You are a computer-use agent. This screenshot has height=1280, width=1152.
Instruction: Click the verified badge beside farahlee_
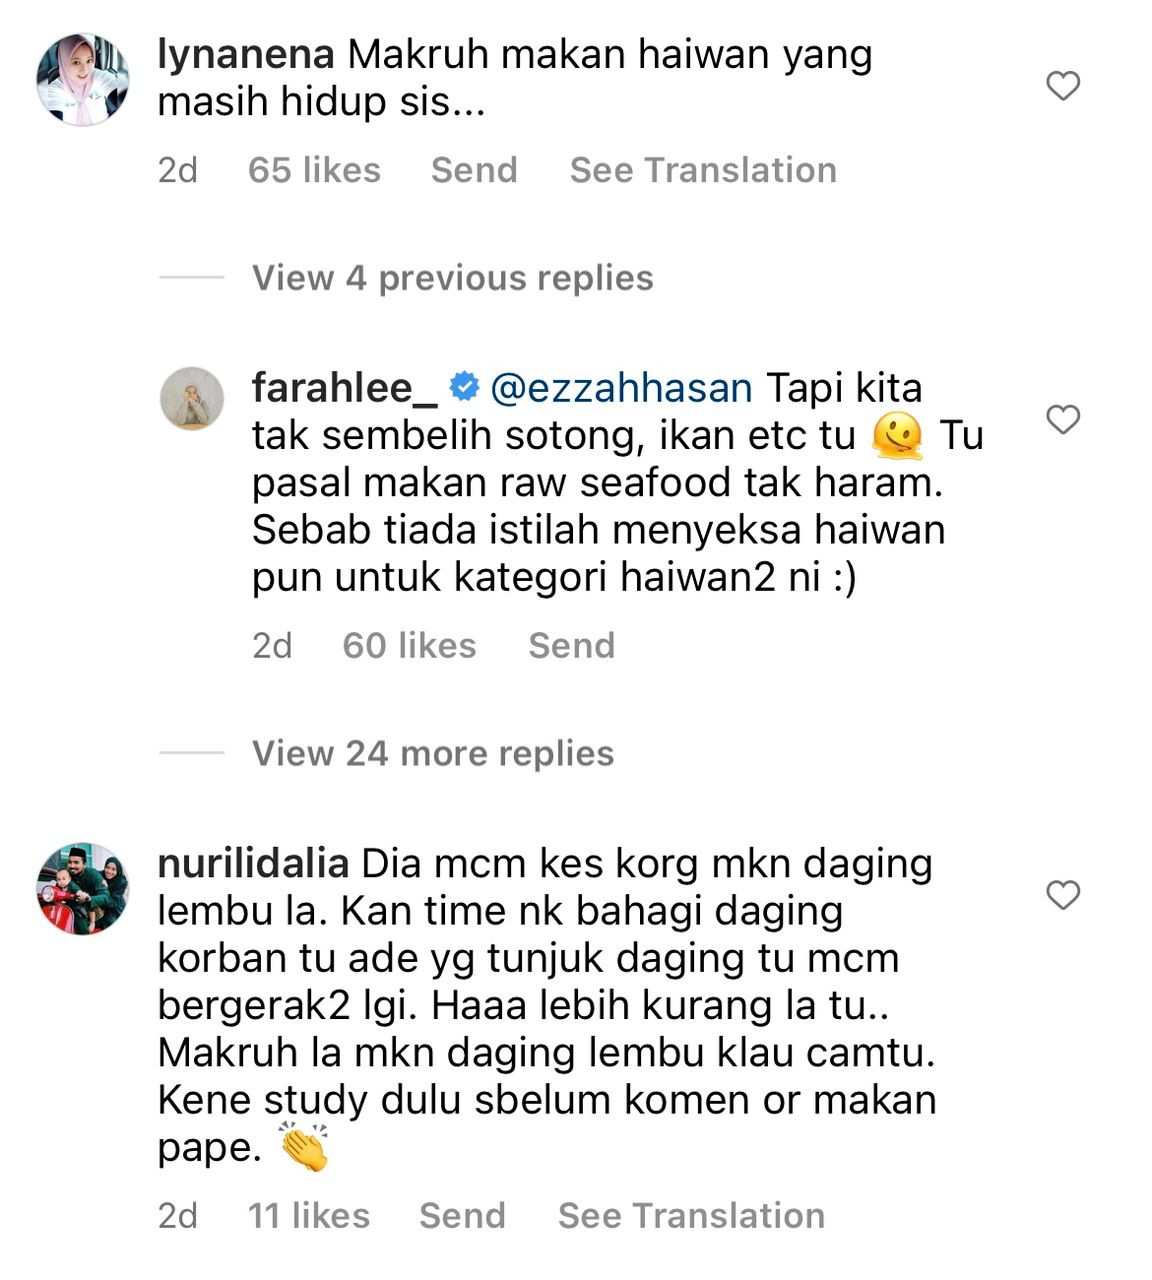(464, 386)
